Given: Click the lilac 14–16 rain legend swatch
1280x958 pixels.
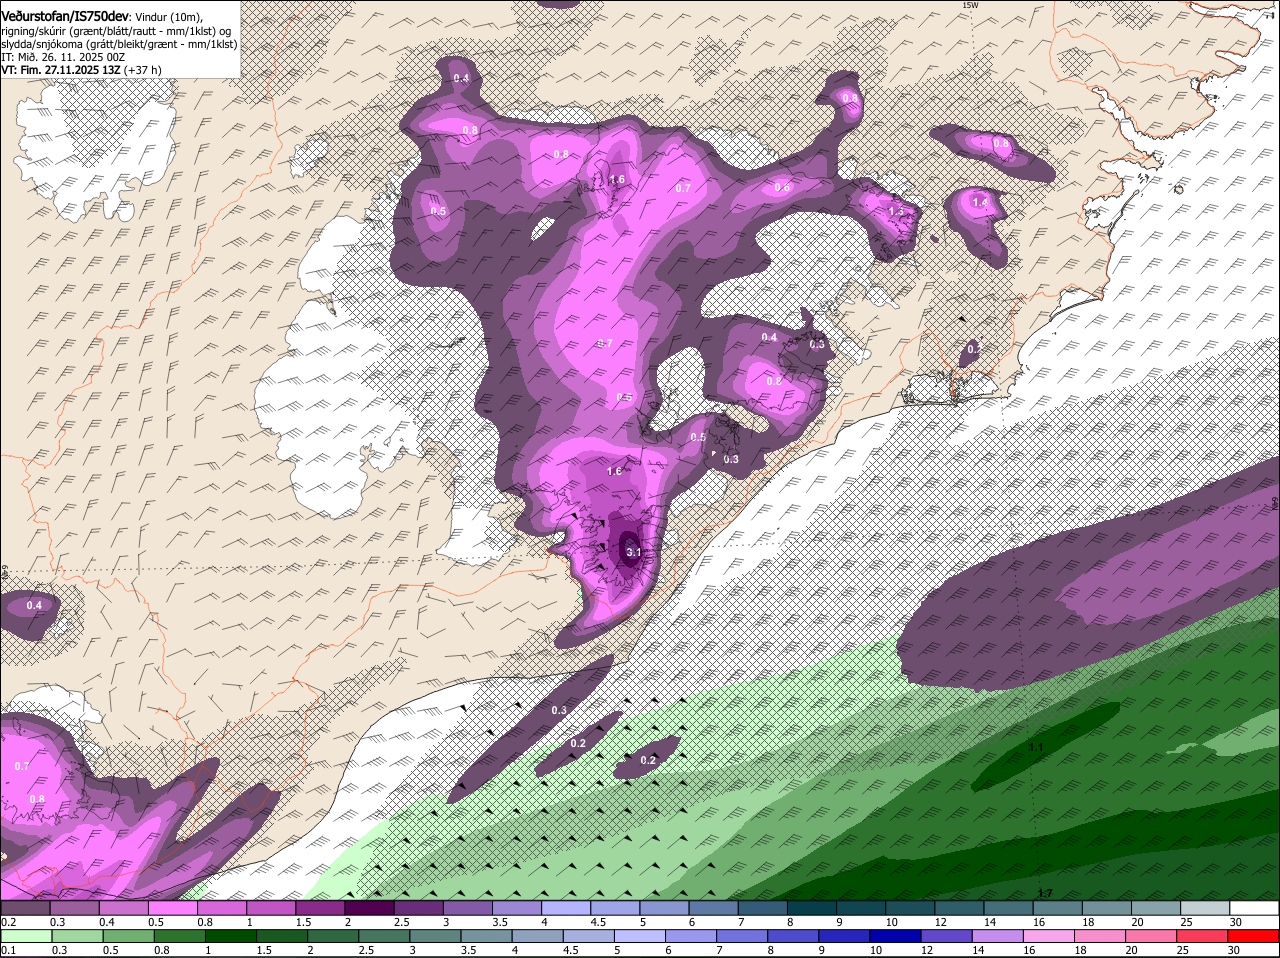Looking at the screenshot, I should tap(997, 936).
